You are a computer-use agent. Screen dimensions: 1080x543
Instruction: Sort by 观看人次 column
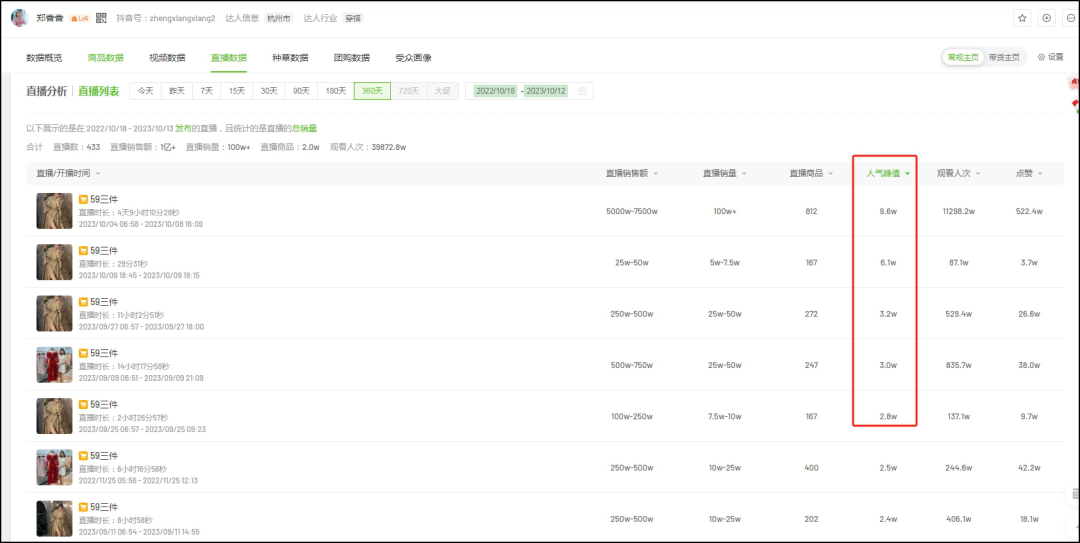(959, 174)
